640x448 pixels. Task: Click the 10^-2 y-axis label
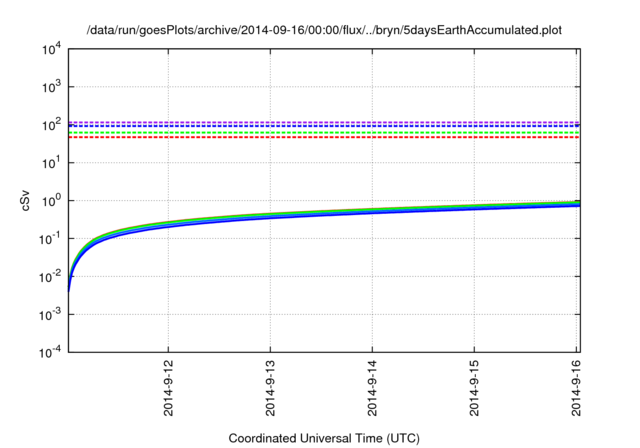coord(50,277)
